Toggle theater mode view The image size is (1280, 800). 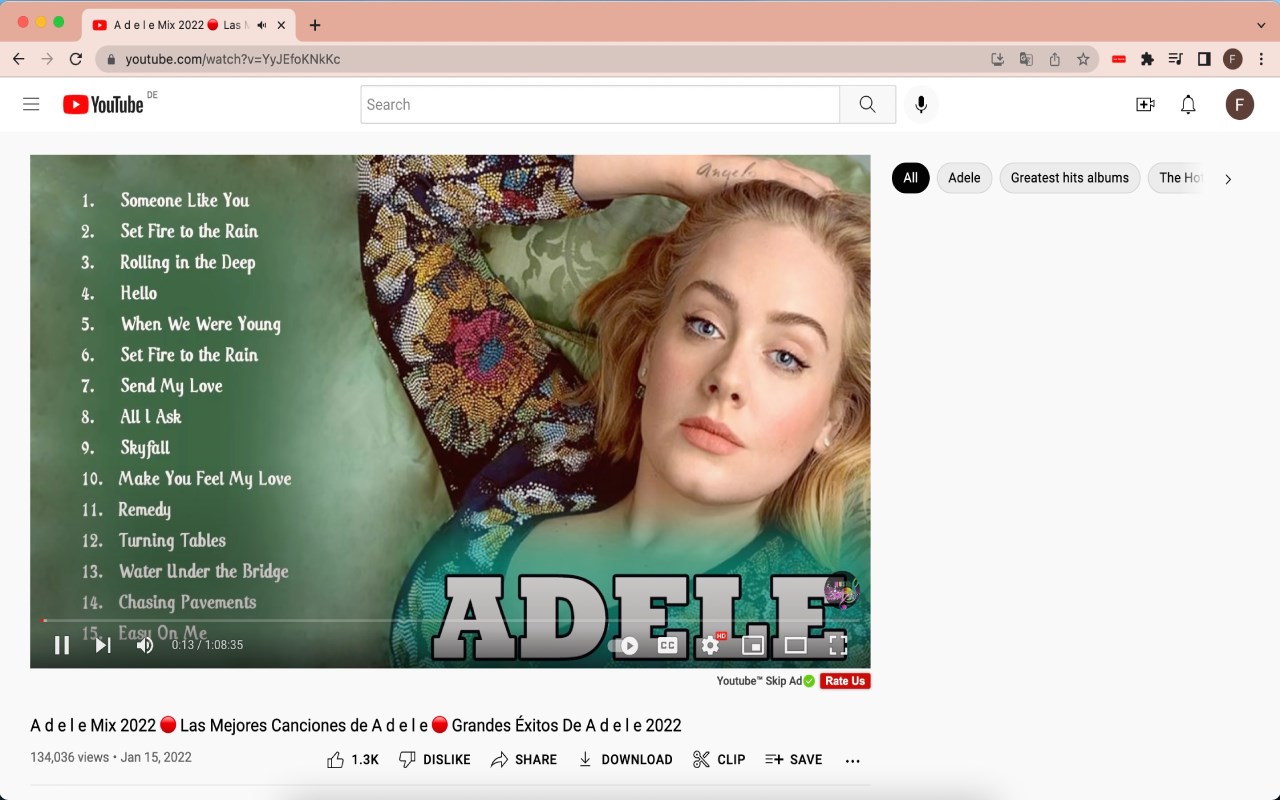tap(795, 645)
